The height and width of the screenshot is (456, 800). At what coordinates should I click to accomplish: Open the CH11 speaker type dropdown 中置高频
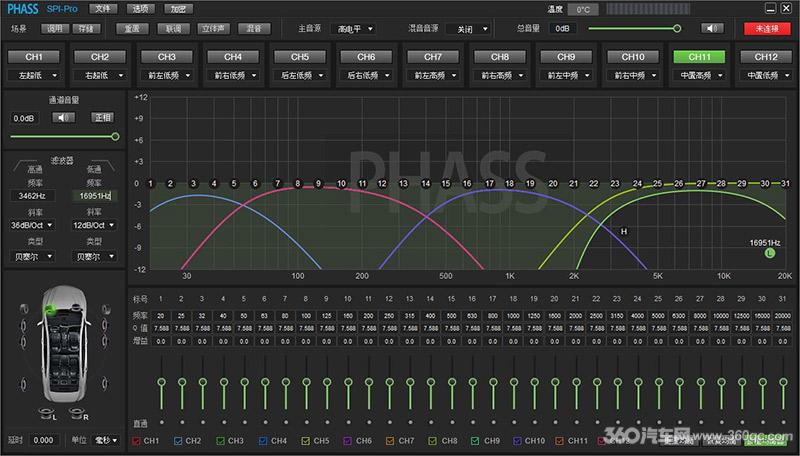point(699,75)
